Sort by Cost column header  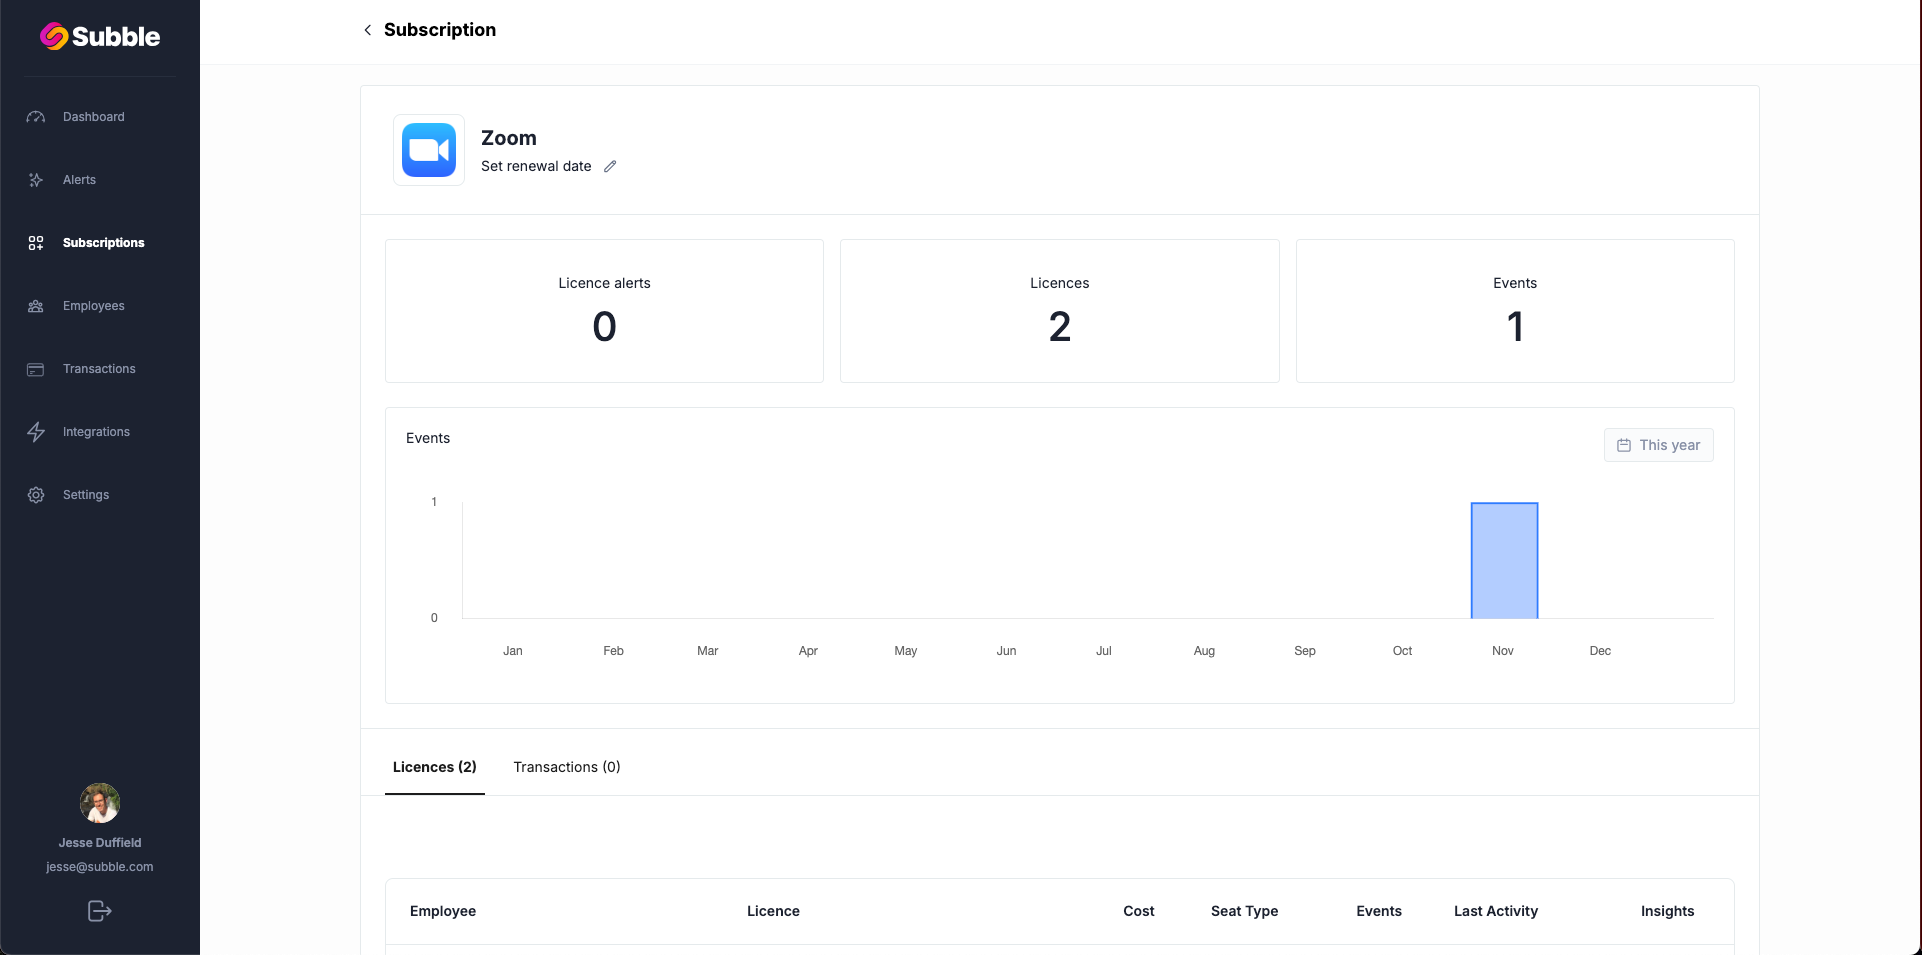pyautogui.click(x=1139, y=911)
